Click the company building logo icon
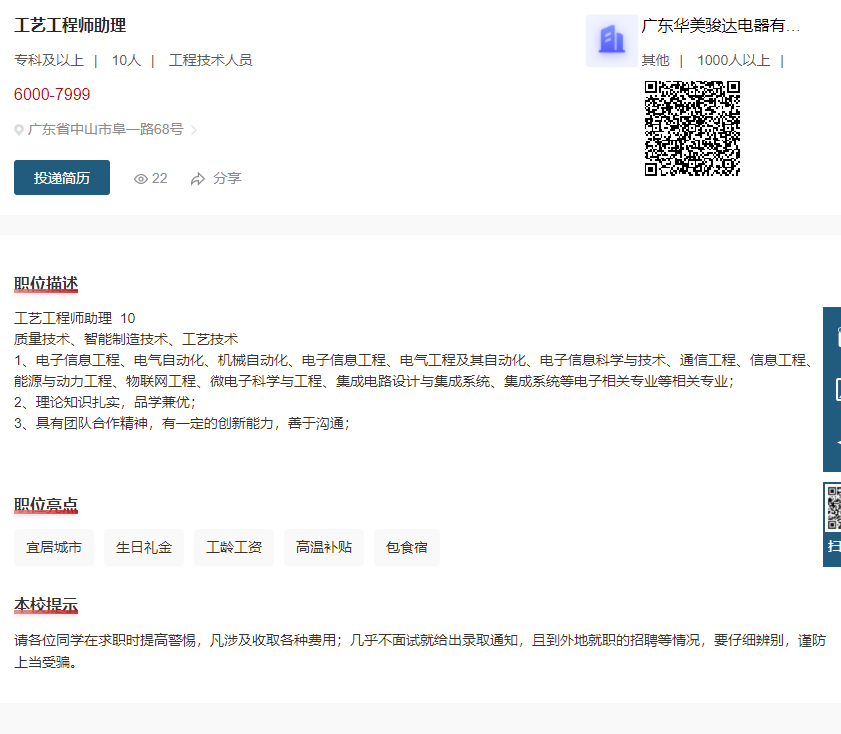841x734 pixels. 611,41
